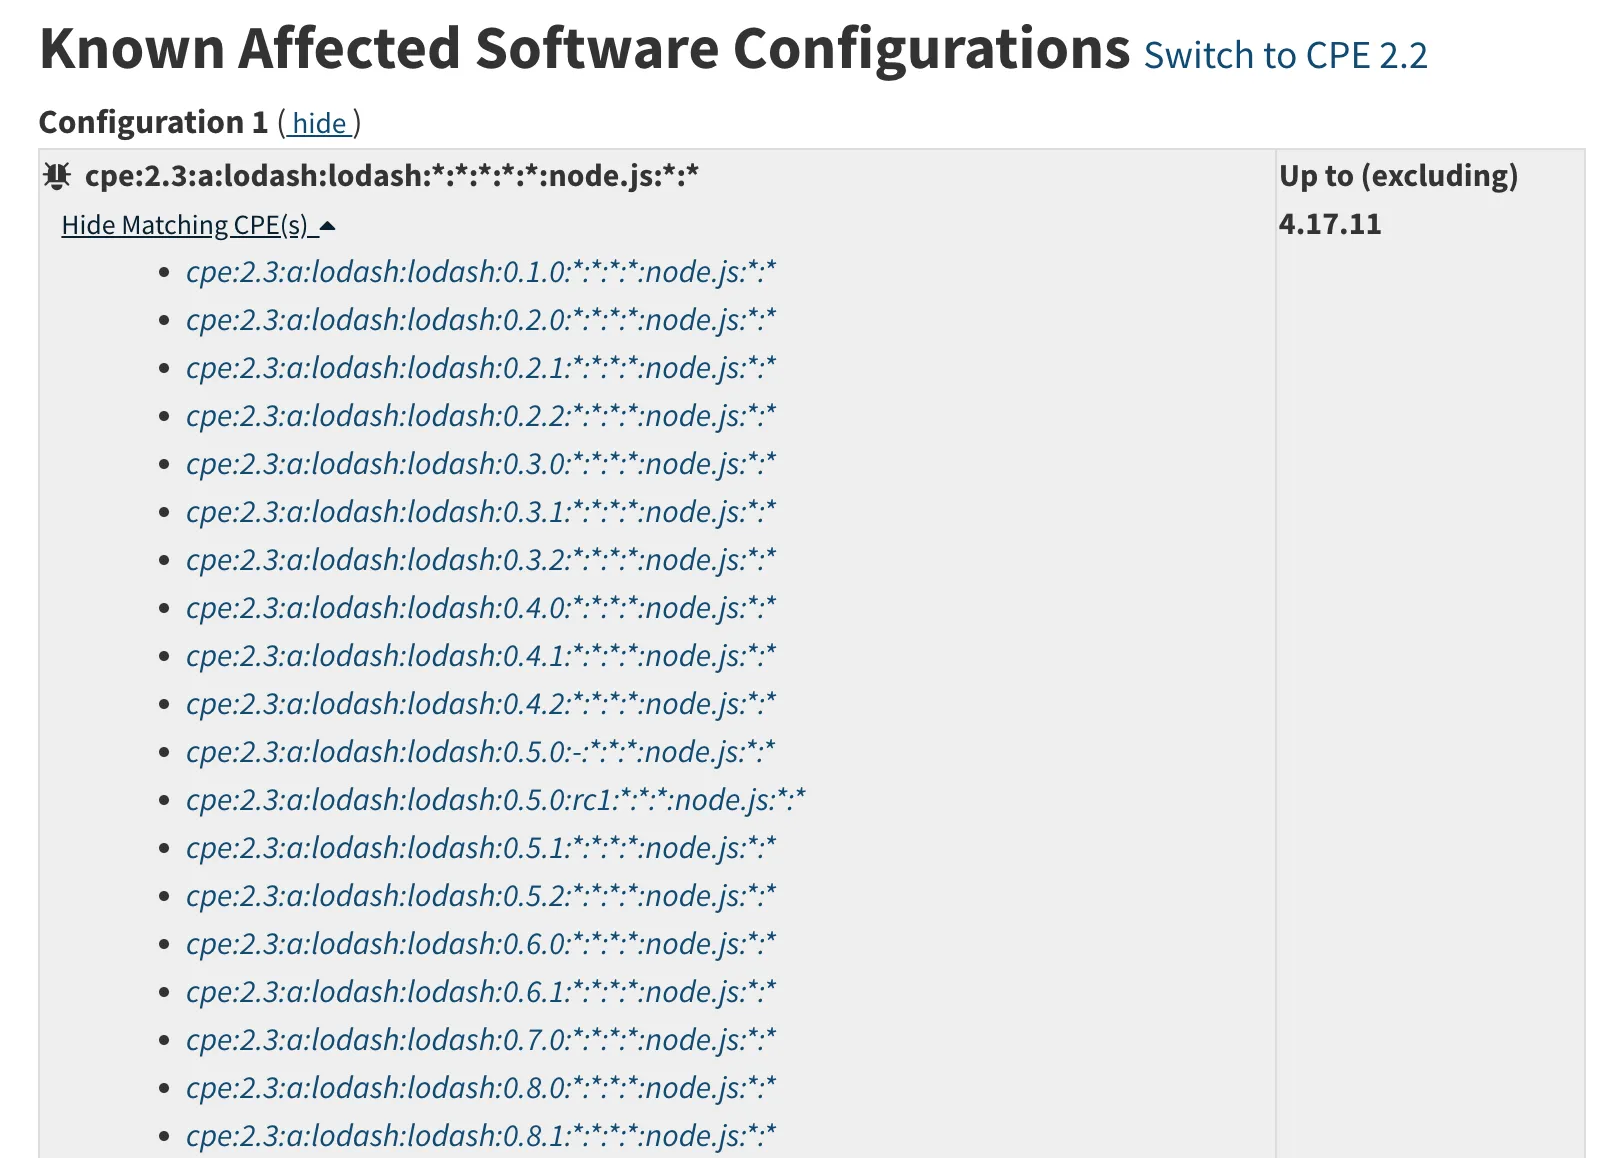Image resolution: width=1624 pixels, height=1158 pixels.
Task: Open the lodash 0.3.0 CPE entry
Action: pos(481,464)
